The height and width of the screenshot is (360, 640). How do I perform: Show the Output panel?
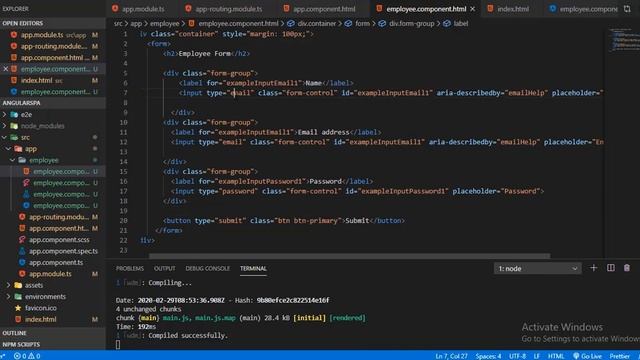point(164,269)
